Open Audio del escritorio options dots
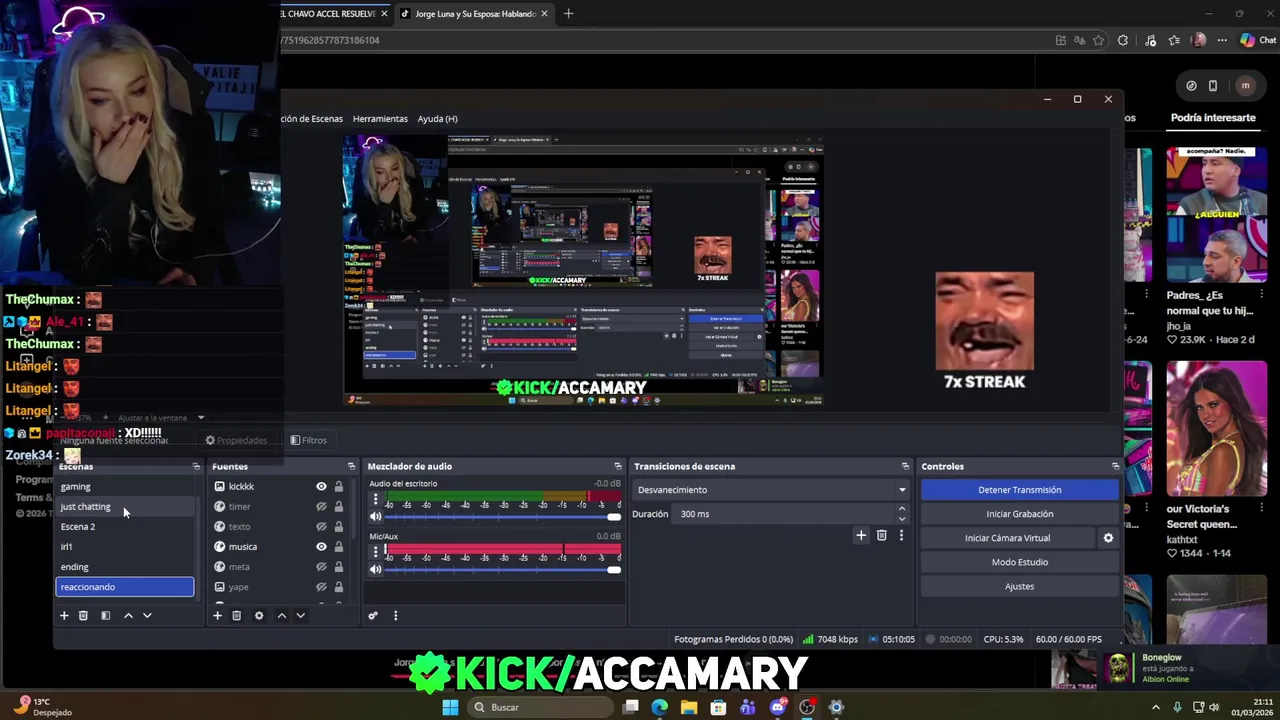1280x720 pixels. coord(376,499)
